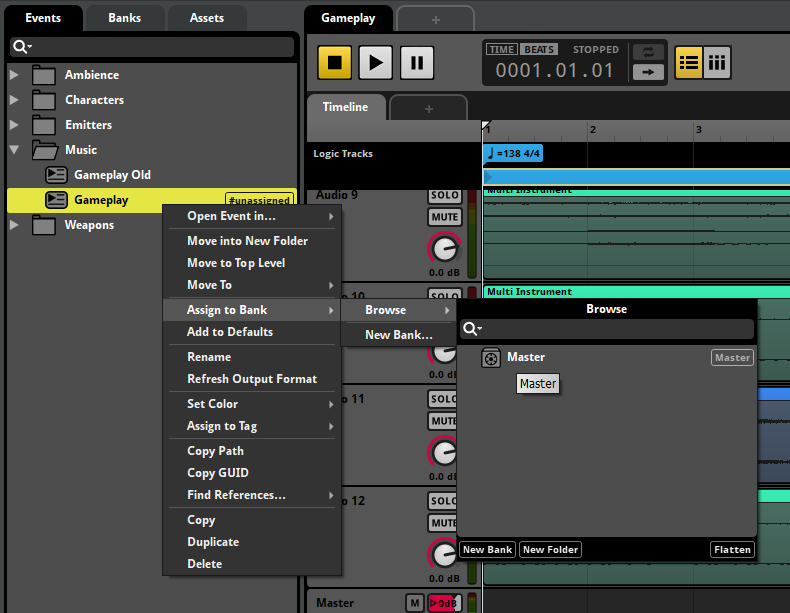790x613 pixels.
Task: Expand the Weapons folder
Action: click(x=14, y=225)
